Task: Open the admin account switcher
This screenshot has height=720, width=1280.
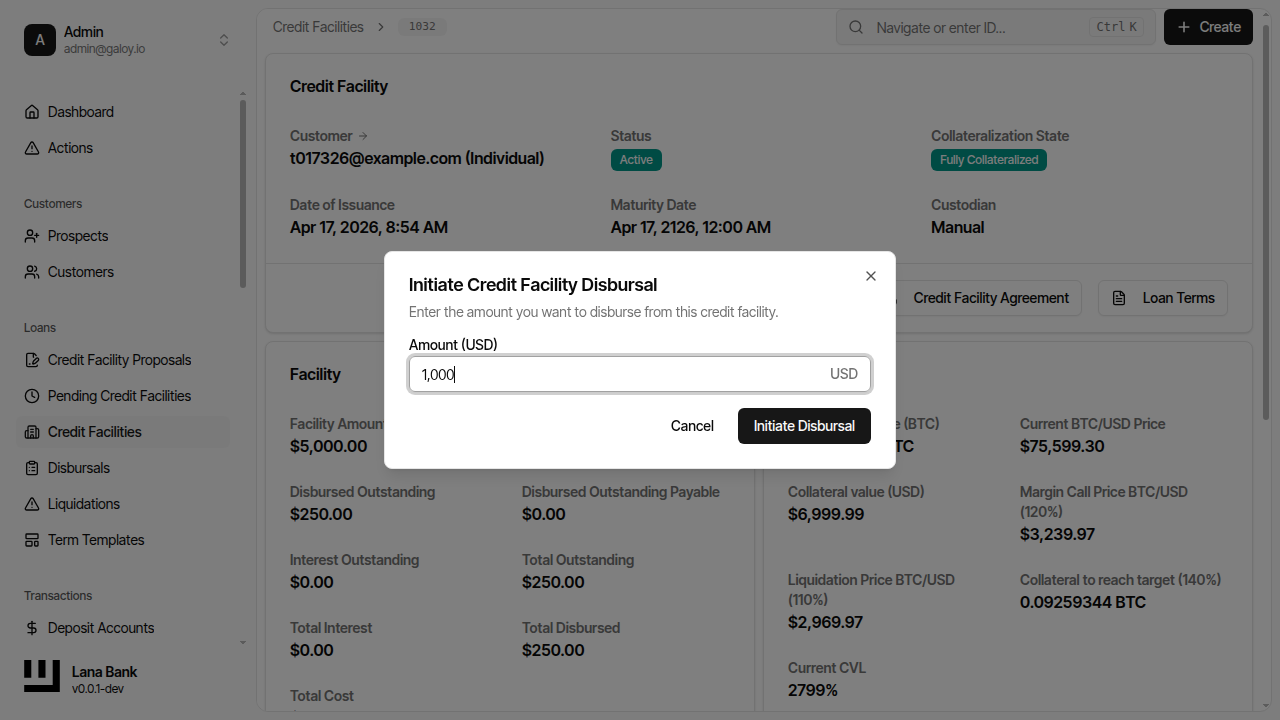Action: click(224, 40)
